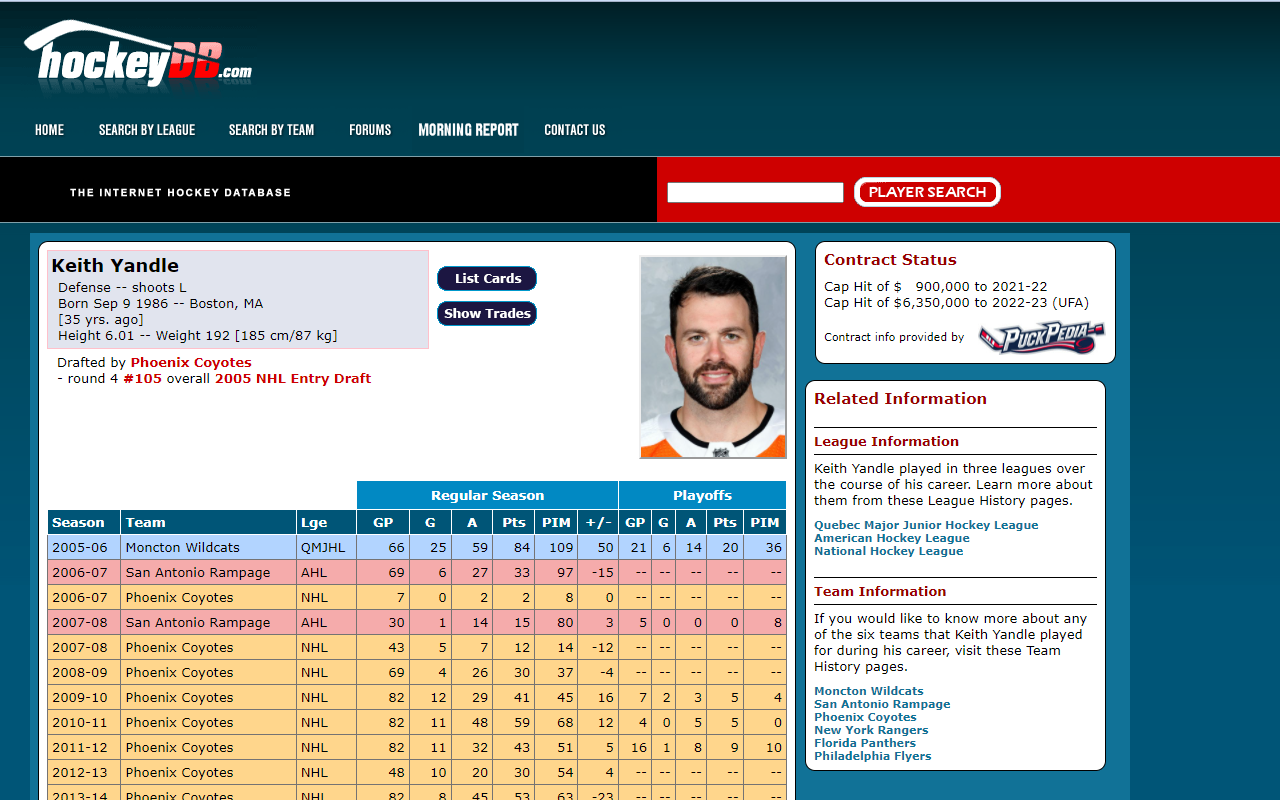Open the 2005 NHL Entry Draft link
This screenshot has height=800, width=1280.
click(x=291, y=378)
